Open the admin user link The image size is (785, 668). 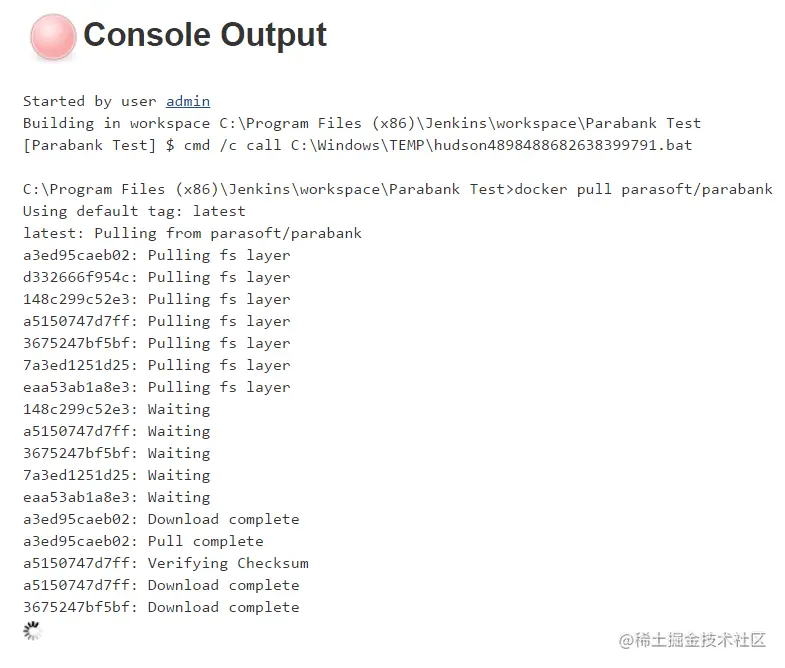(x=188, y=101)
